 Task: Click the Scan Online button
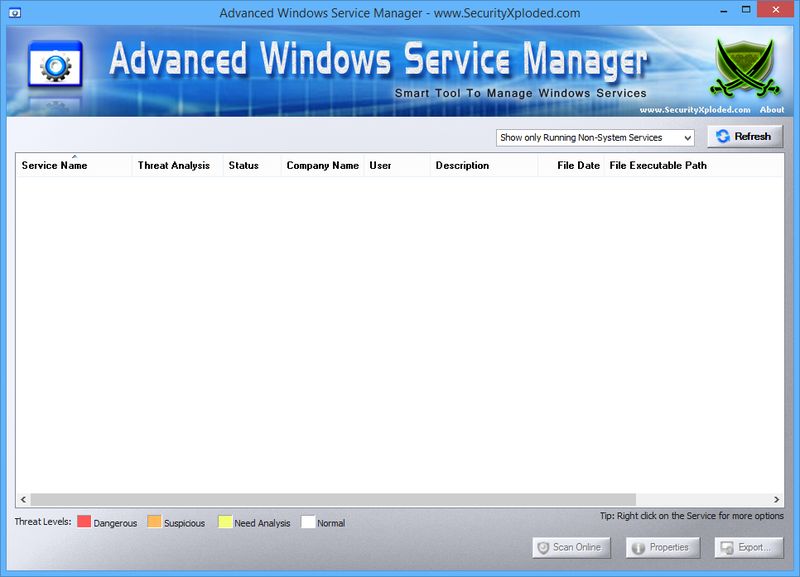point(571,547)
